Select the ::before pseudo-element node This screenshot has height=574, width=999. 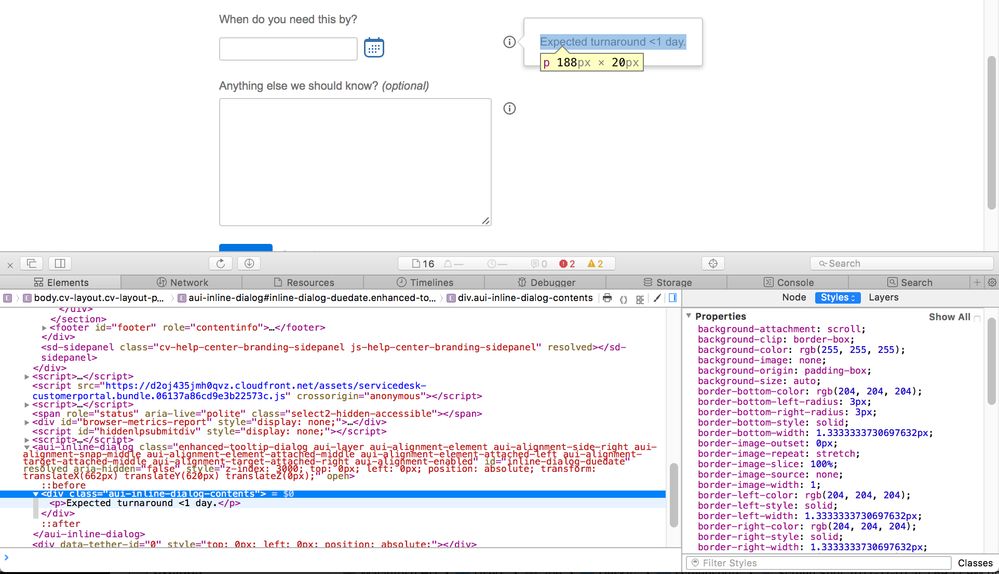pos(63,485)
